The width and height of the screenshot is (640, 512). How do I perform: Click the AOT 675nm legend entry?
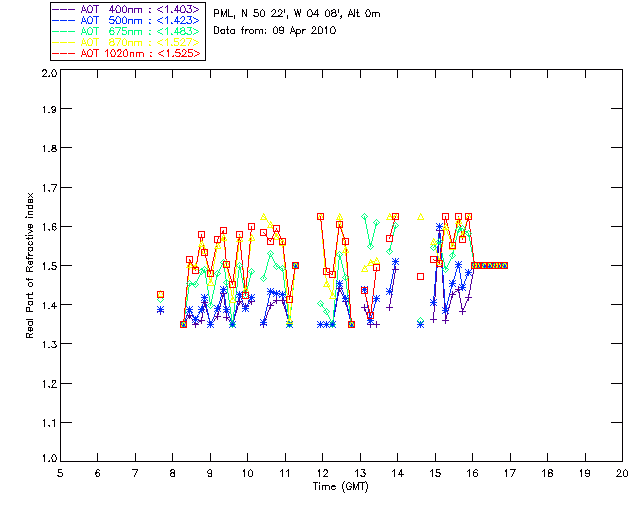click(127, 31)
